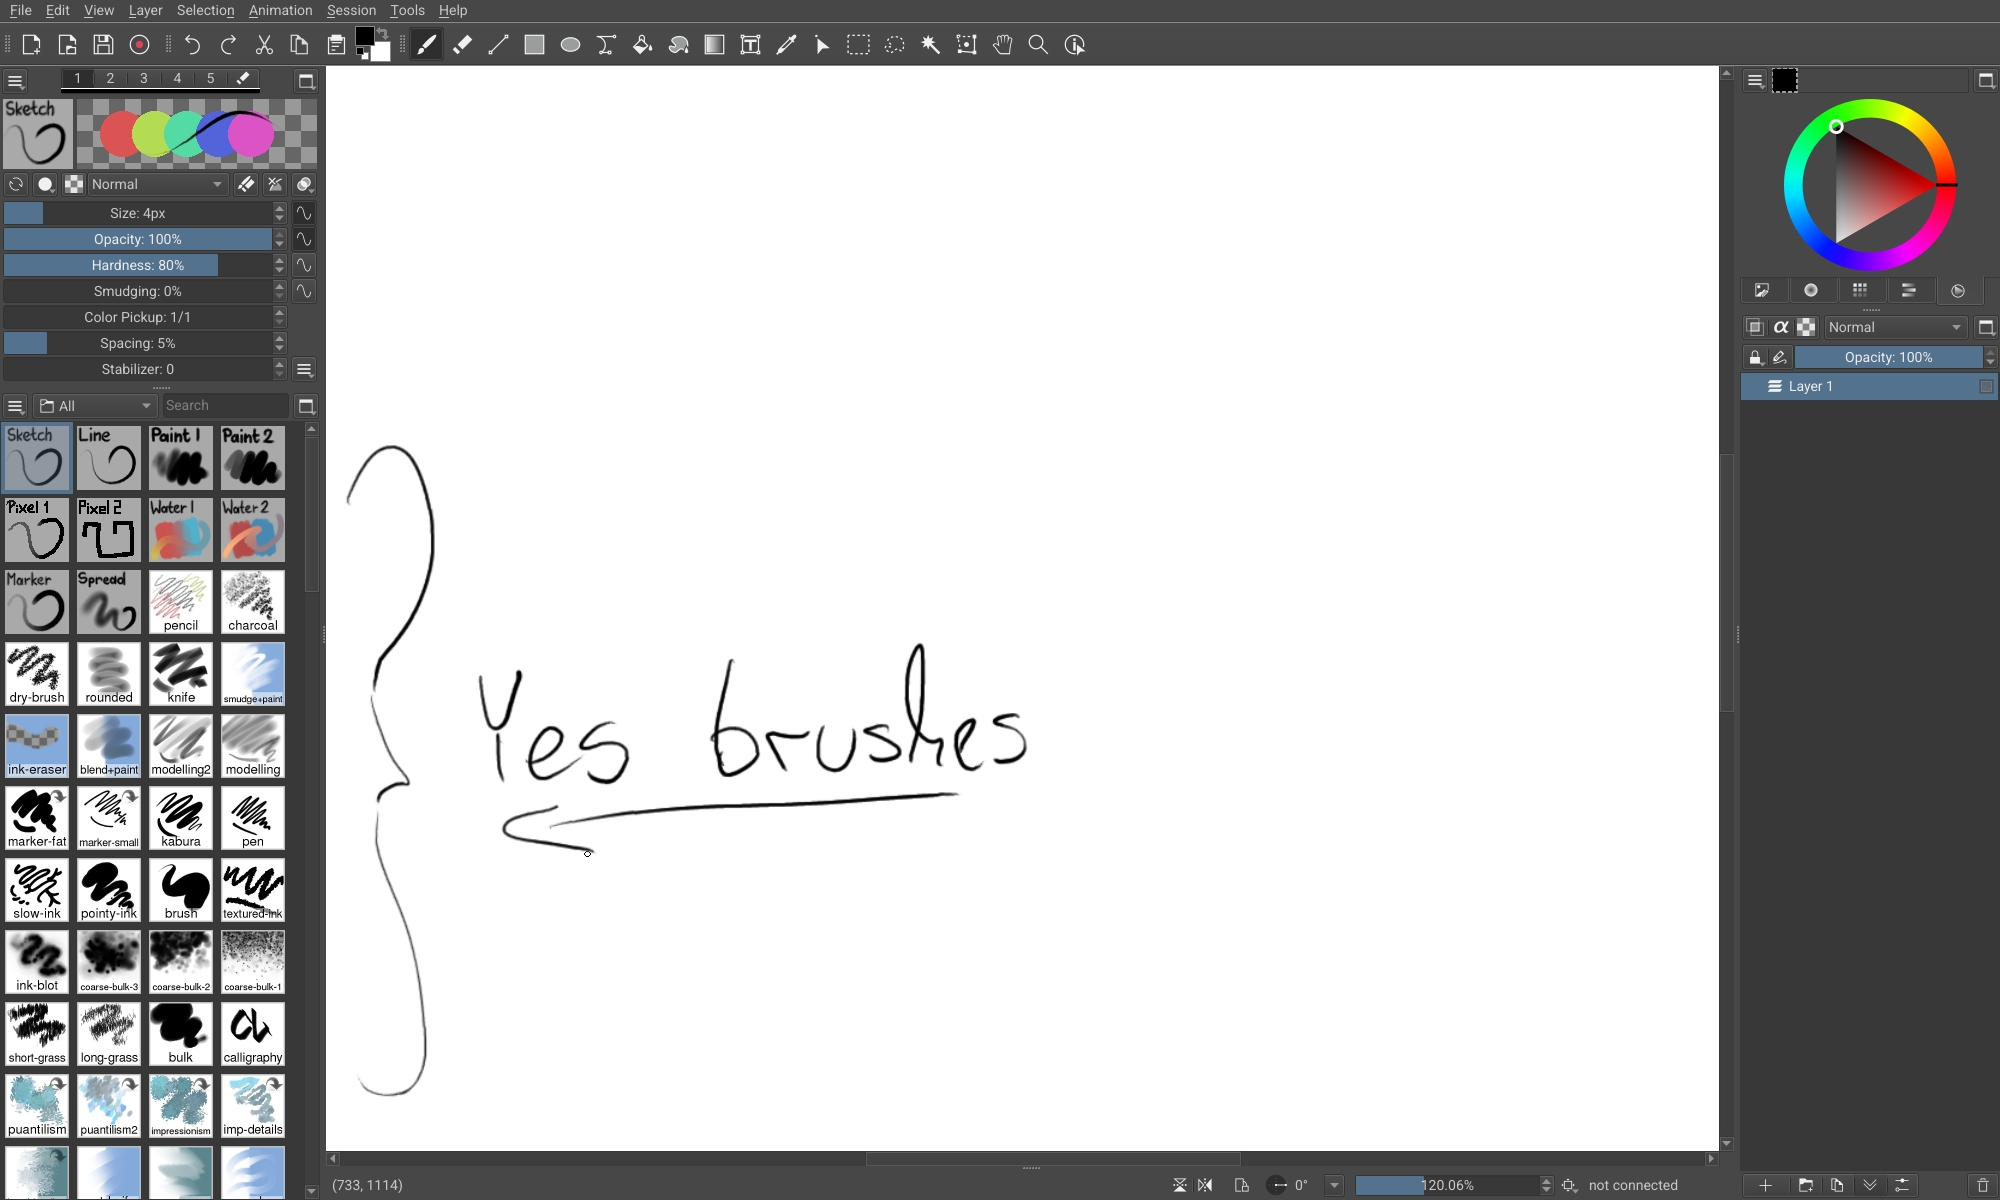Click the Opacity 100% brush slider

(138, 239)
